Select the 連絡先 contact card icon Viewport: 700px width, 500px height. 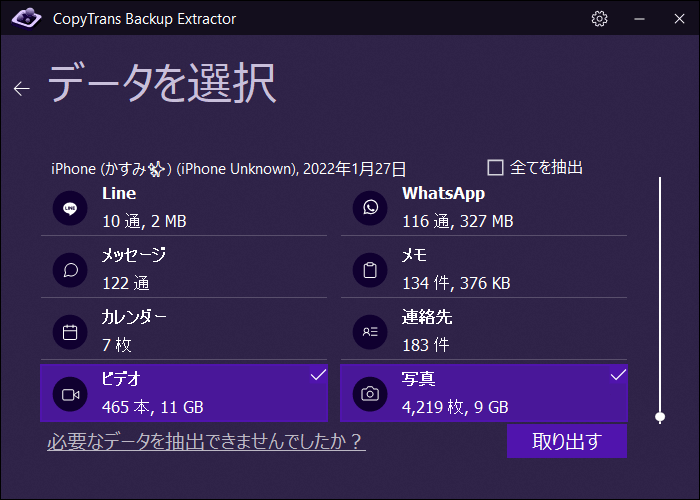(x=370, y=332)
